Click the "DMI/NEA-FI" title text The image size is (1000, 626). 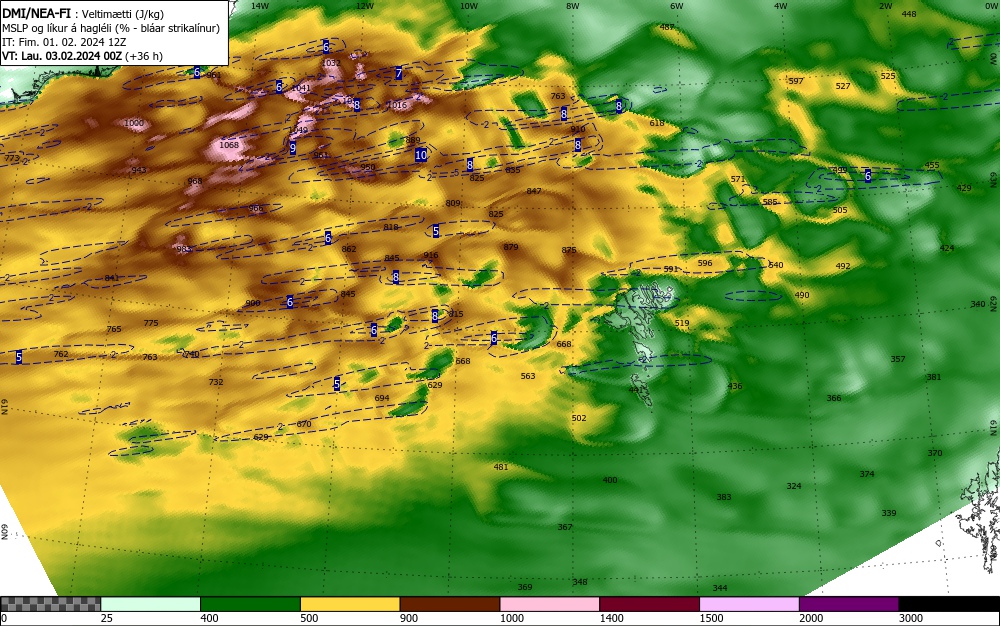(36, 14)
